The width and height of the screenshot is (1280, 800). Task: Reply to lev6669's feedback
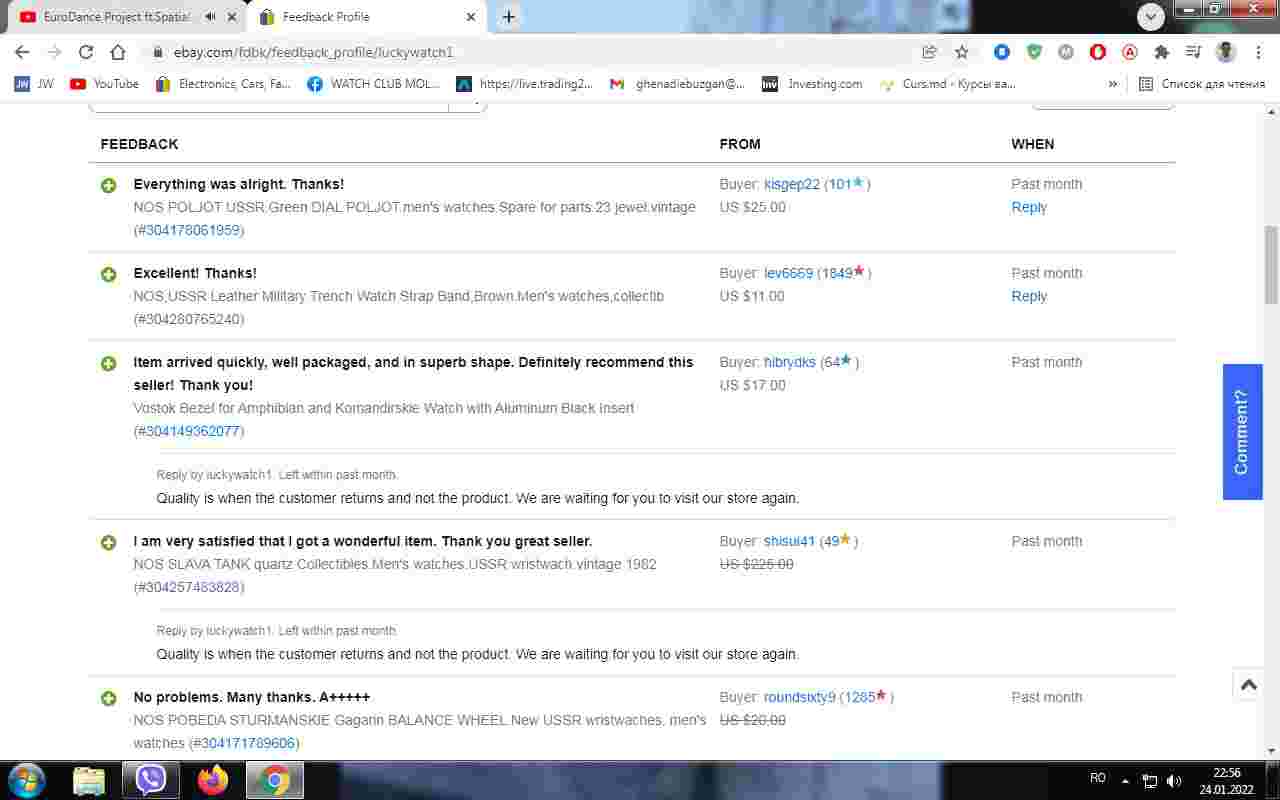tap(1029, 296)
